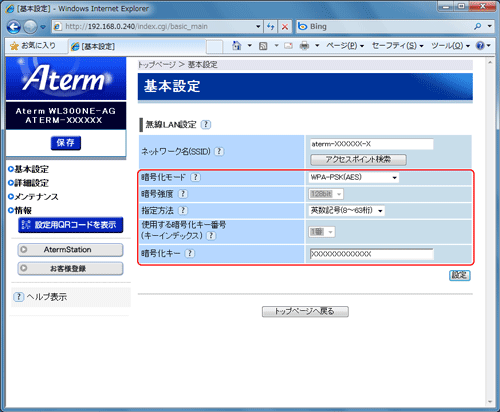Click the Bing search magnifier icon
The height and width of the screenshot is (412, 500).
[477, 26]
